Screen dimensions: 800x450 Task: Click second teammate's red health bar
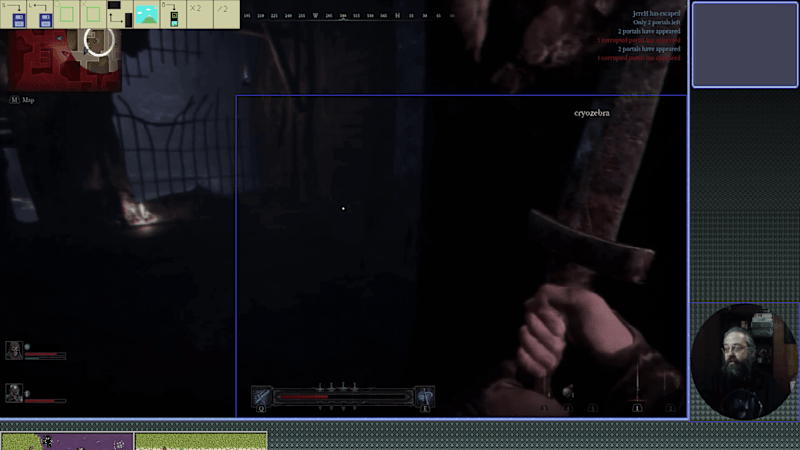[x=45, y=401]
